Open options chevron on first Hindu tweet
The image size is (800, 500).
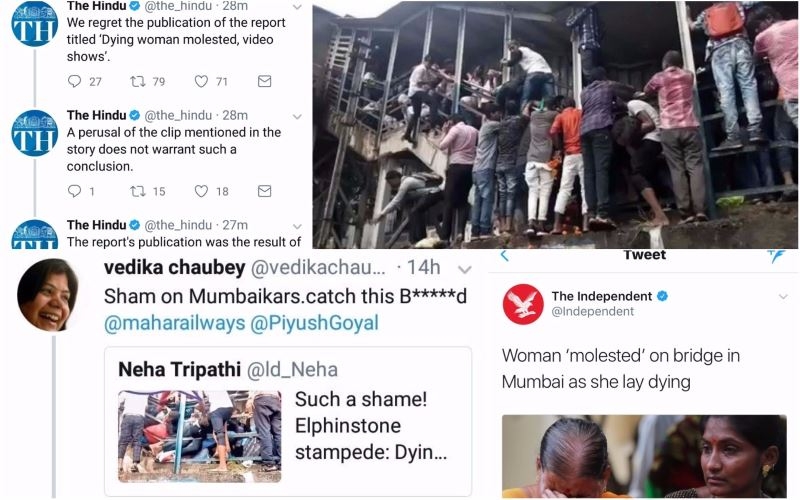tap(297, 7)
